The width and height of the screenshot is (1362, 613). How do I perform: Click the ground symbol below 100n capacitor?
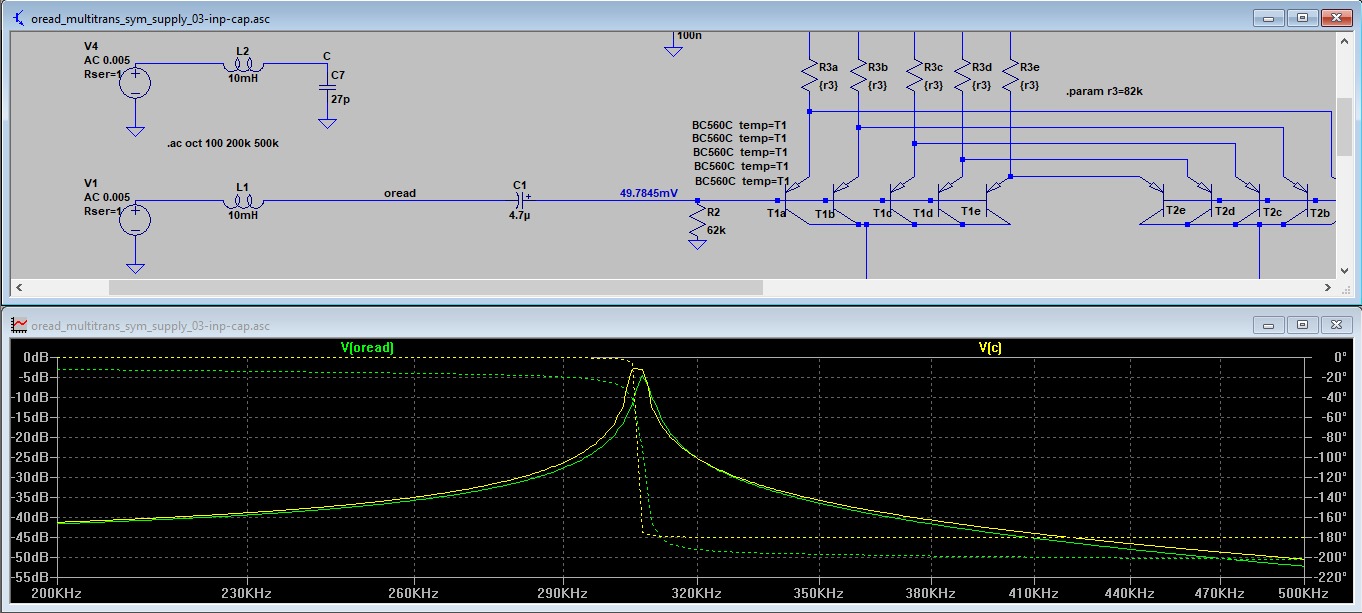click(674, 49)
